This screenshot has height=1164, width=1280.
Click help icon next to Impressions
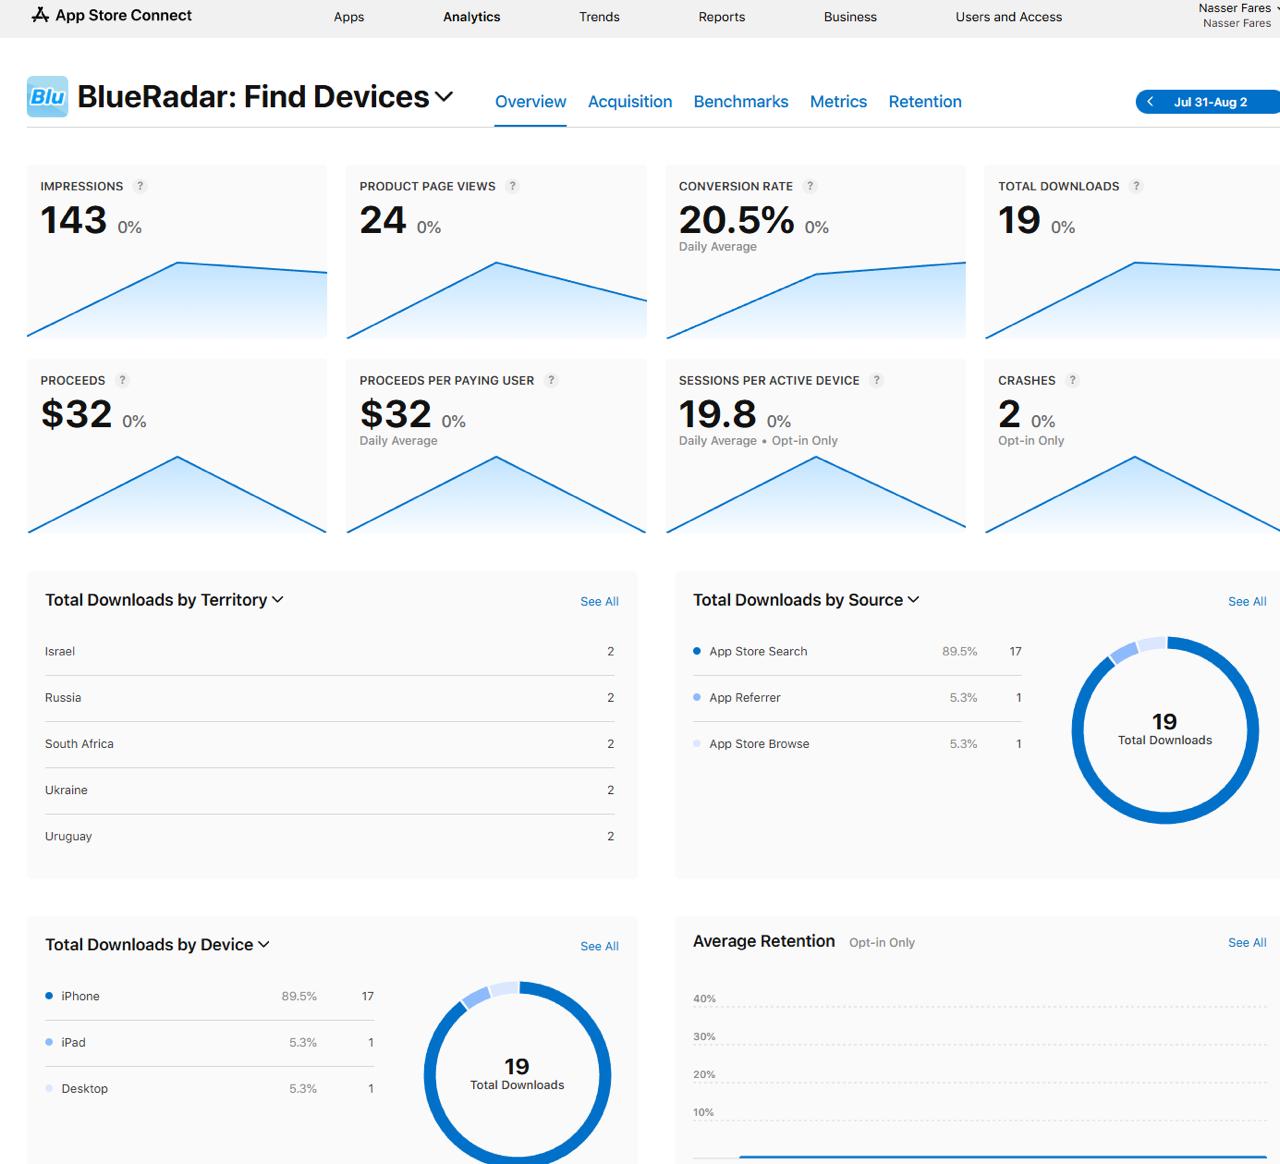pyautogui.click(x=140, y=186)
